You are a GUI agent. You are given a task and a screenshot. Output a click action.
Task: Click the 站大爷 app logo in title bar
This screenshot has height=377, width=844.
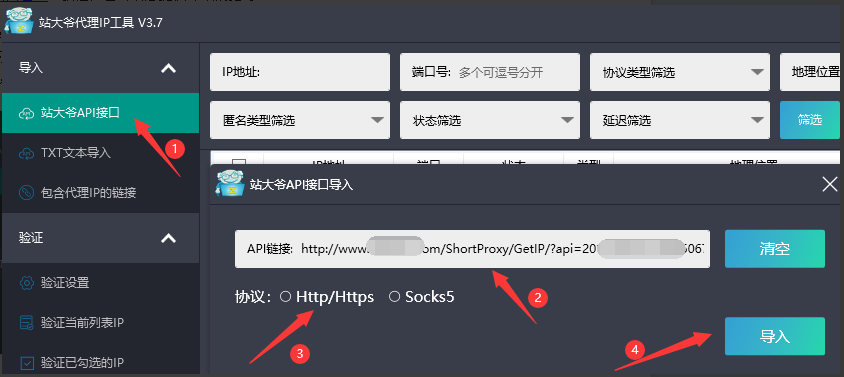pos(19,21)
